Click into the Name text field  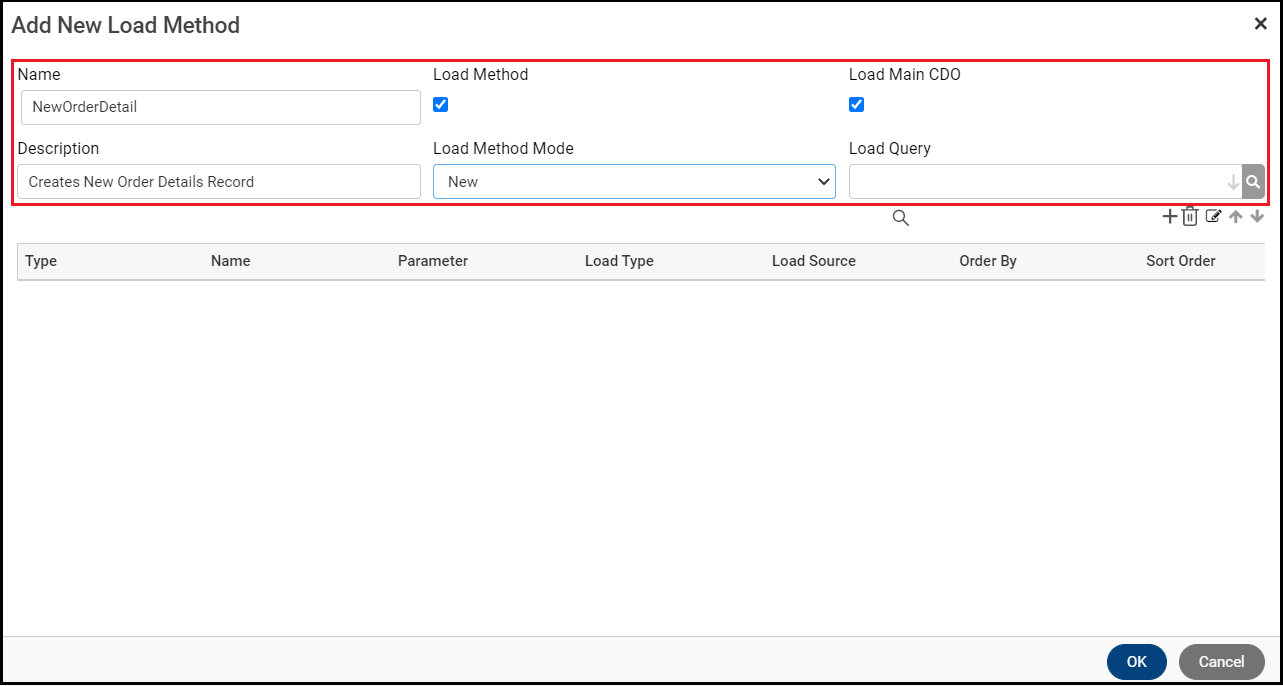pos(220,107)
